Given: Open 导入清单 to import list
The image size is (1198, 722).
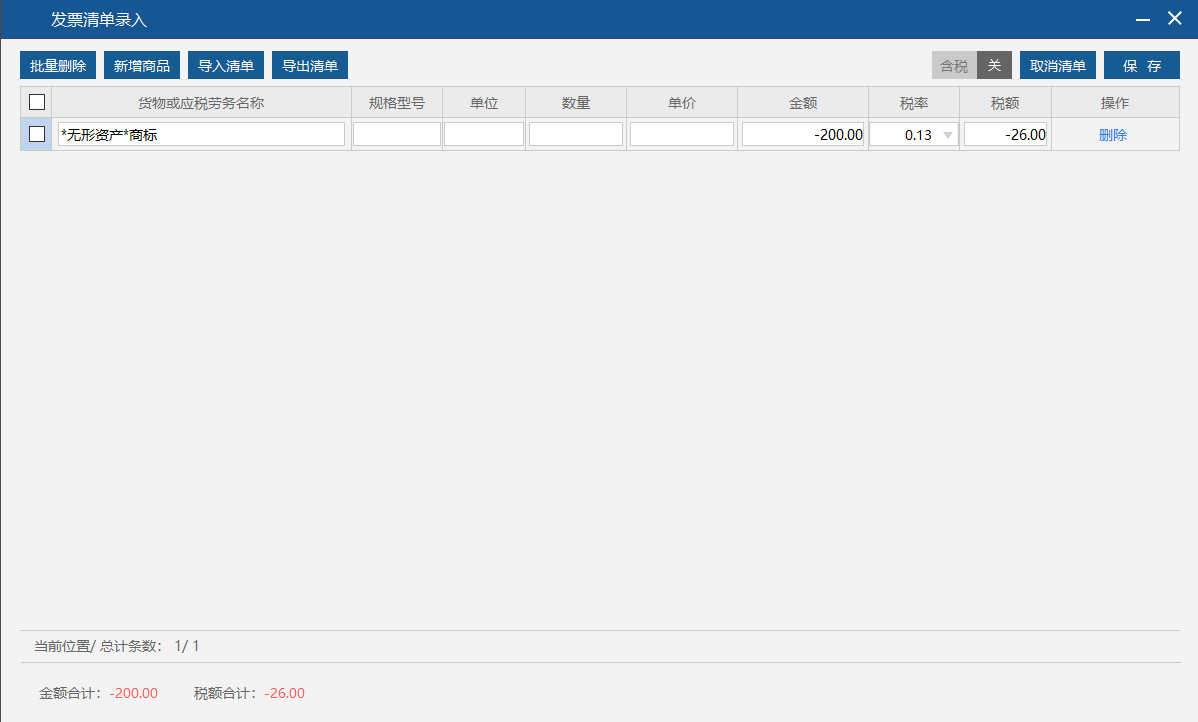Looking at the screenshot, I should pos(226,66).
